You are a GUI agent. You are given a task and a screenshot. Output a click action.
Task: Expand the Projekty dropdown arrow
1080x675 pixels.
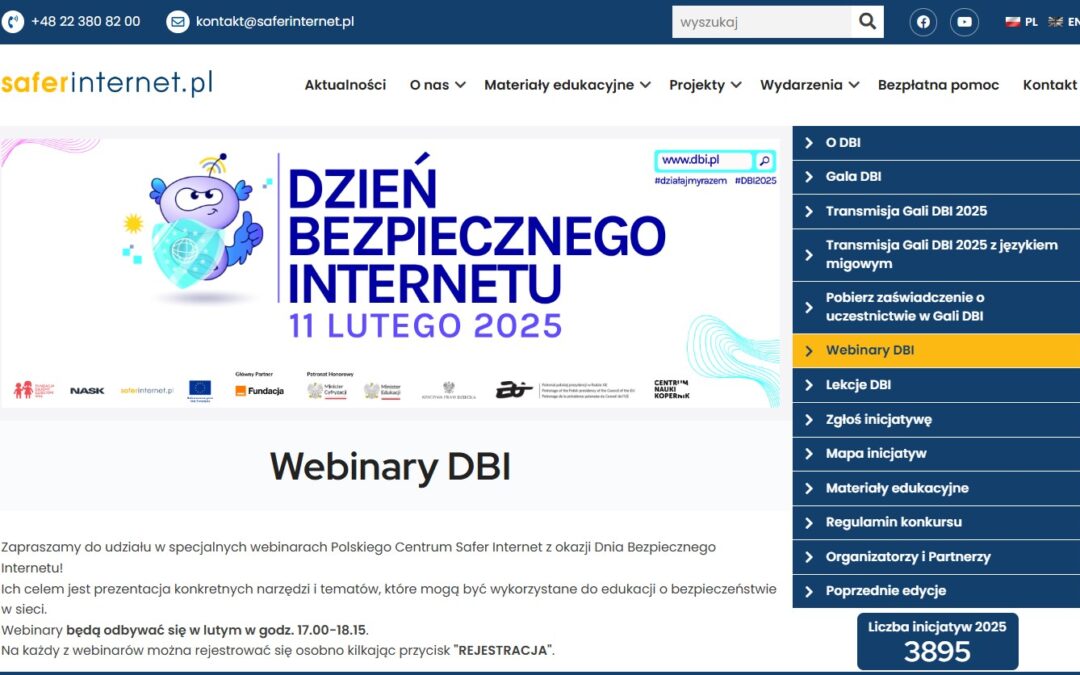tap(736, 85)
